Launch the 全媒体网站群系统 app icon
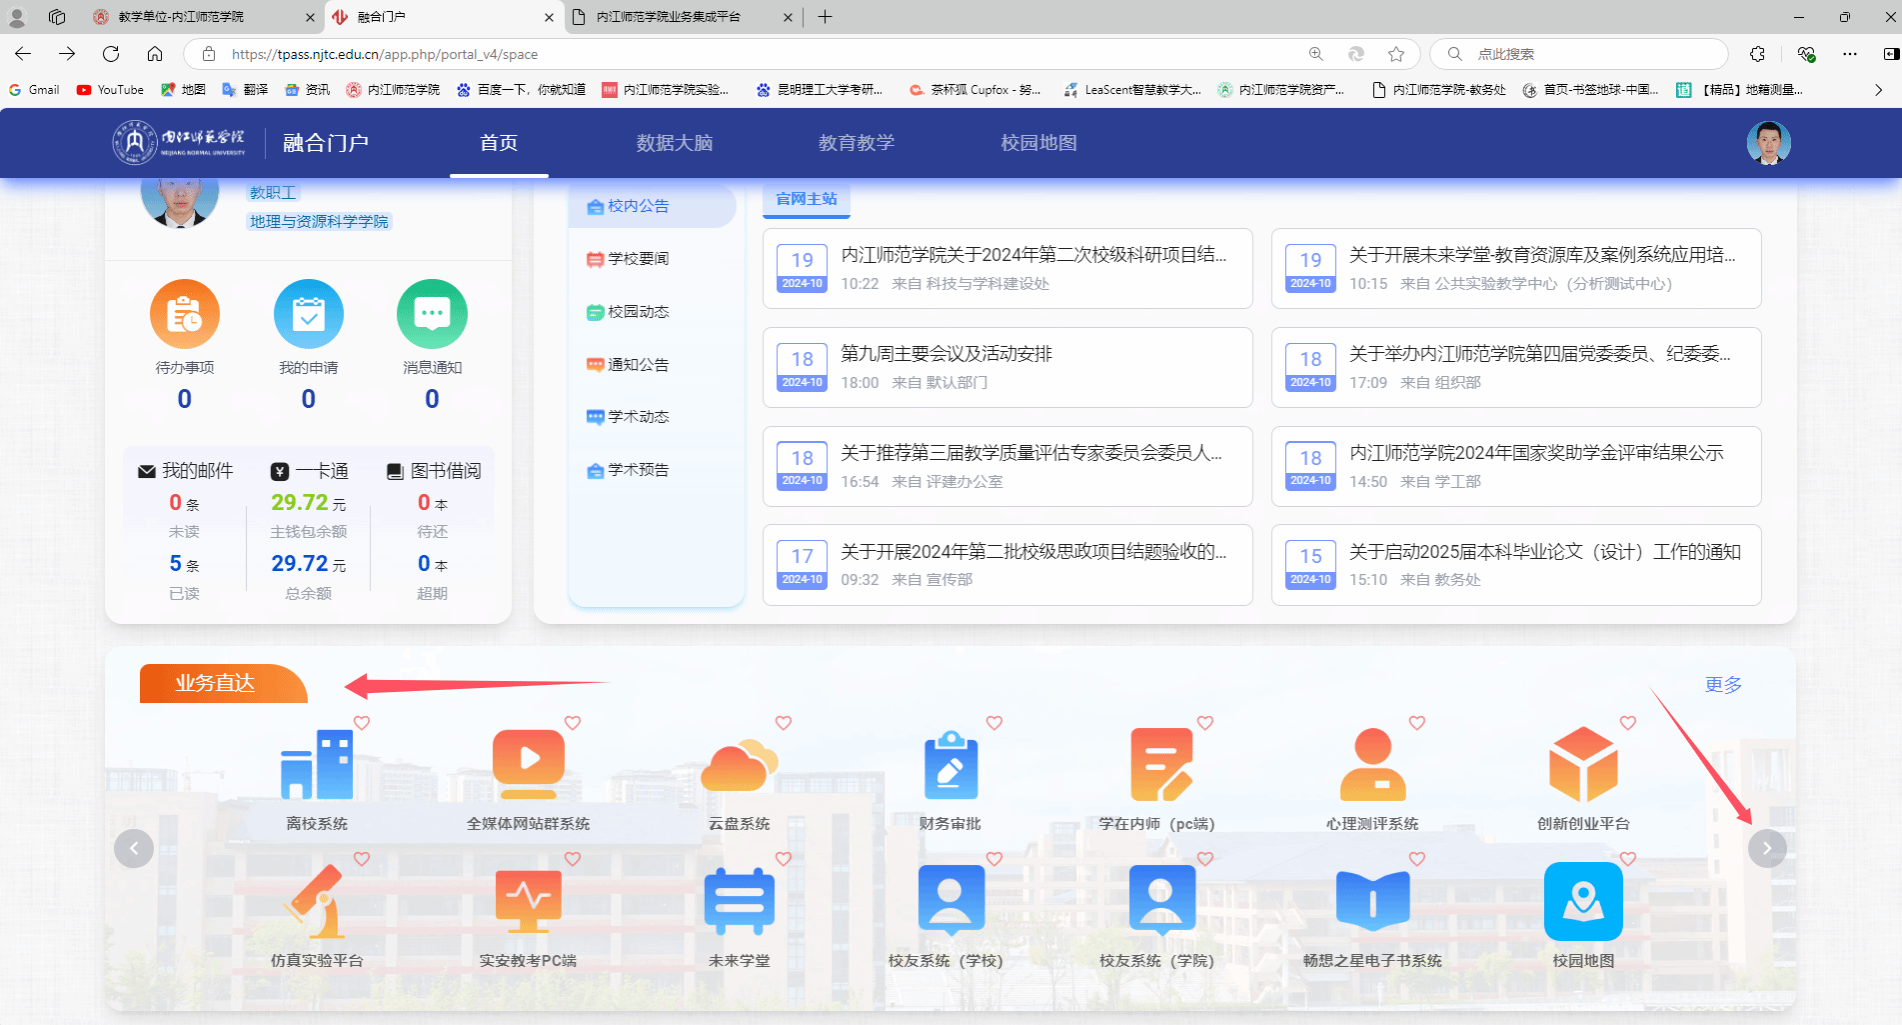 (x=528, y=765)
